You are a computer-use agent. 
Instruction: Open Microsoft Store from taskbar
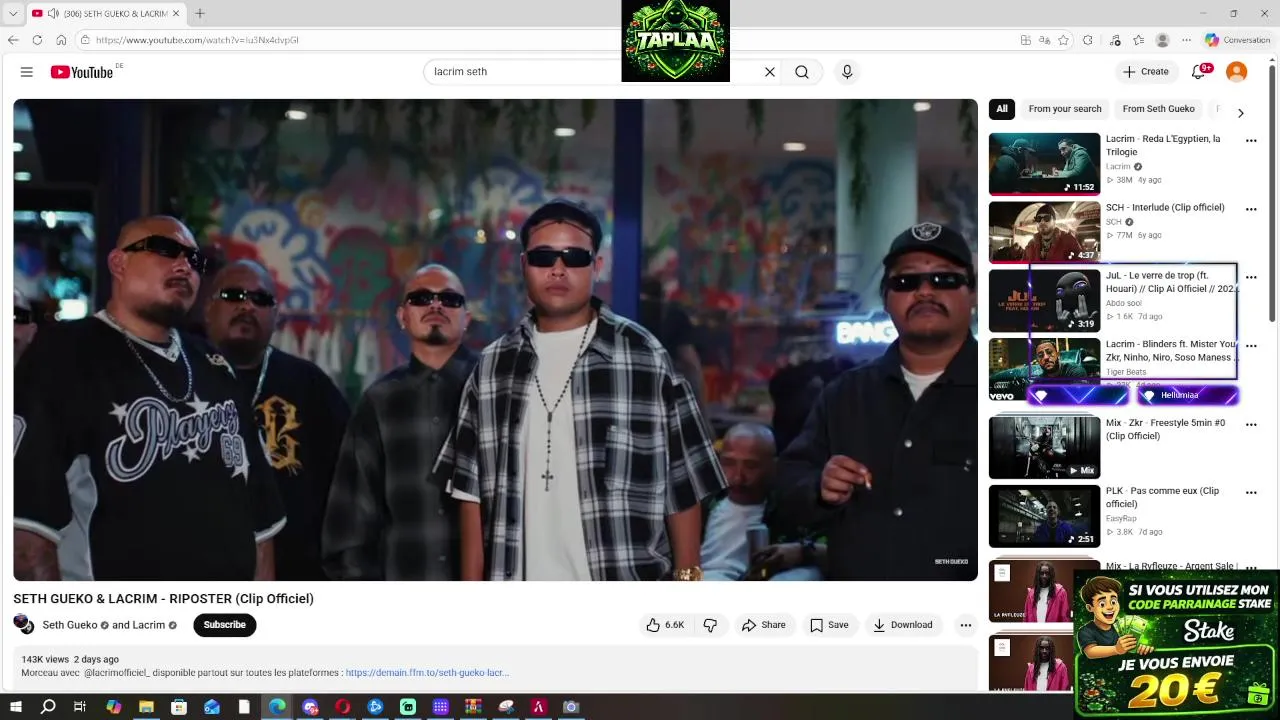point(179,707)
